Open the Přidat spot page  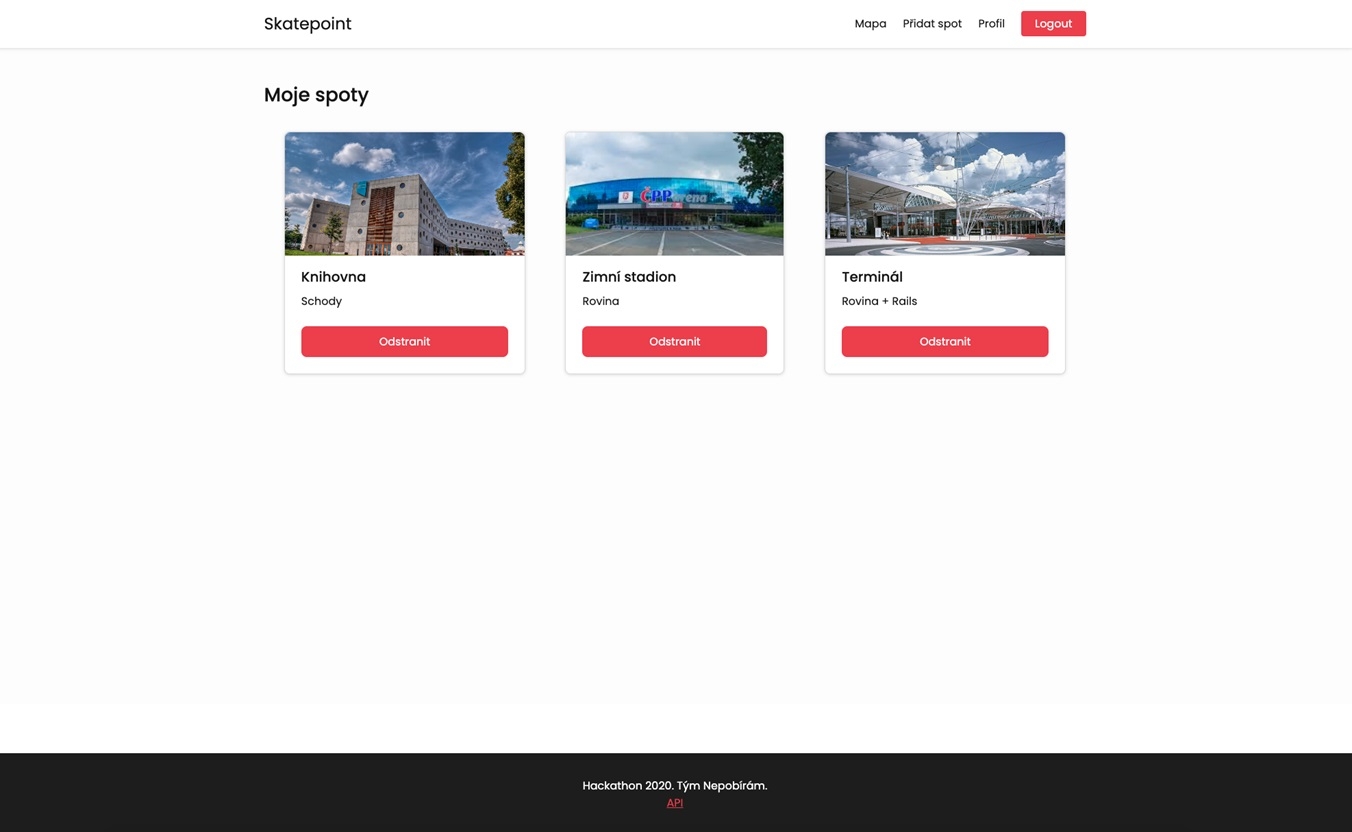pyautogui.click(x=932, y=24)
